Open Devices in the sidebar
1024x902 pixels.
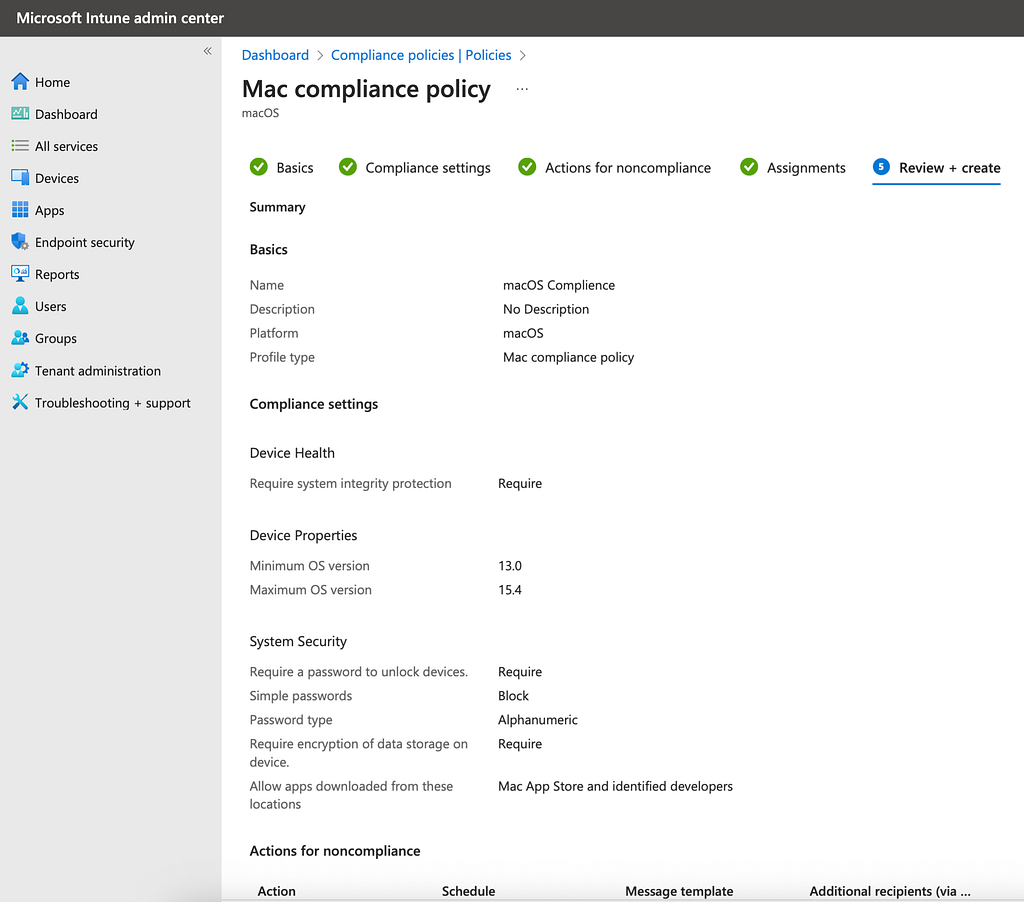point(57,178)
